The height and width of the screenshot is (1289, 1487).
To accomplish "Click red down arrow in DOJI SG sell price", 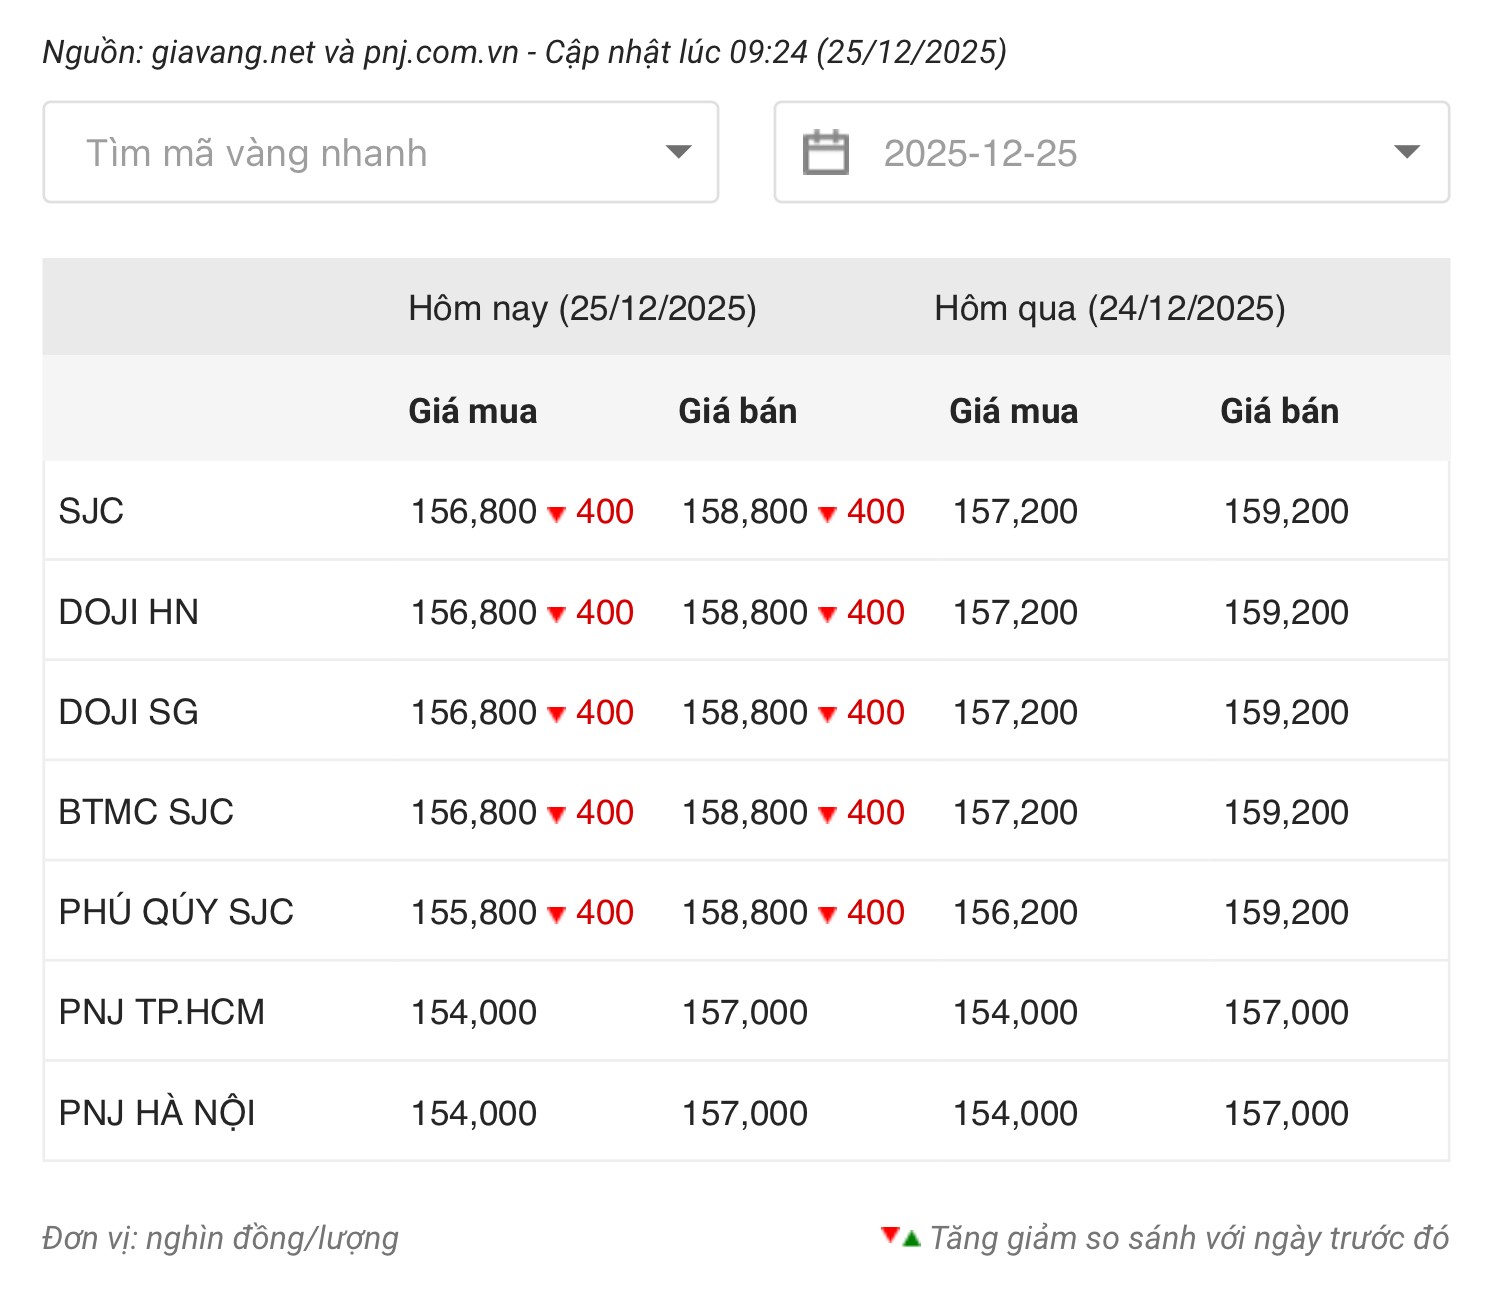I will pos(827,714).
